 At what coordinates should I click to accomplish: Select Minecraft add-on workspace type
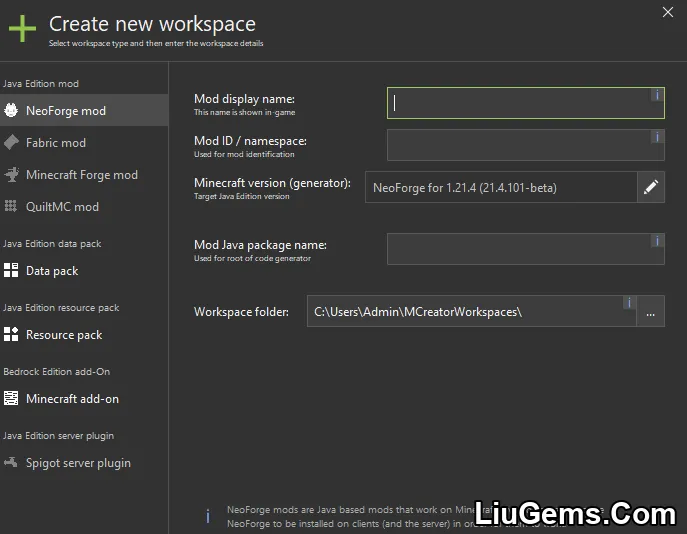(84, 398)
